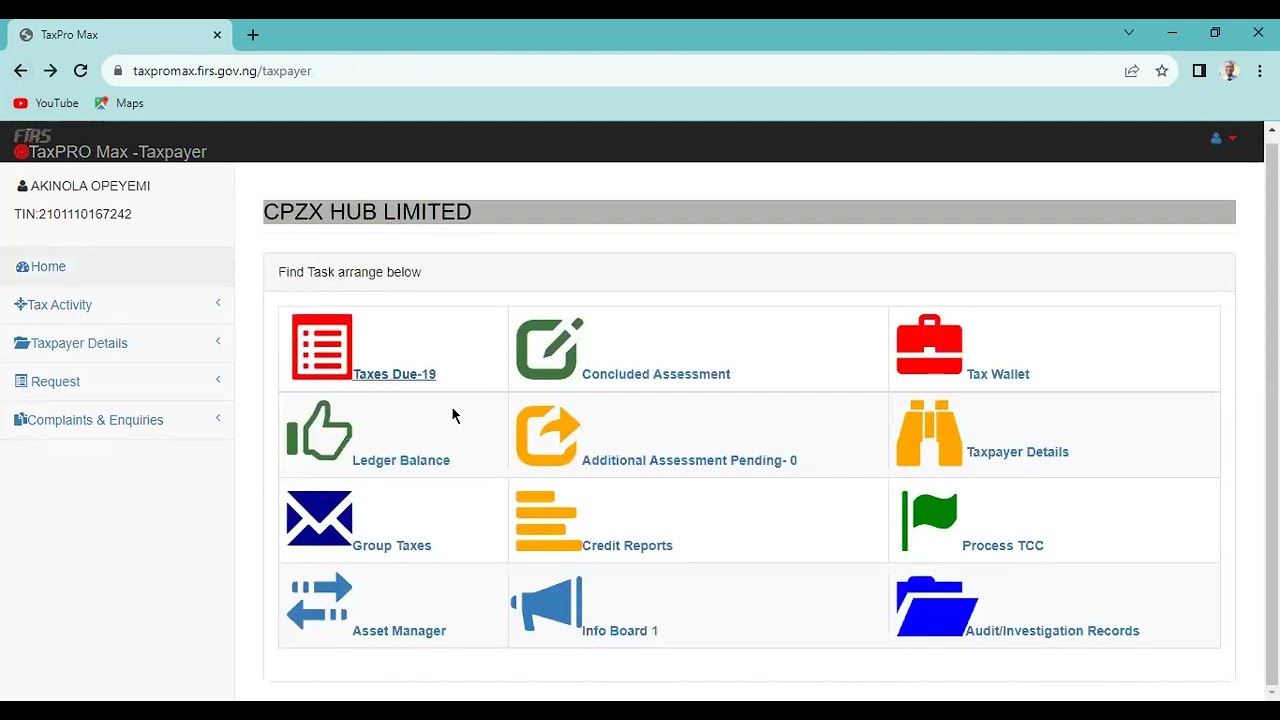Share this page via the address bar icon
The image size is (1280, 720).
point(1132,71)
